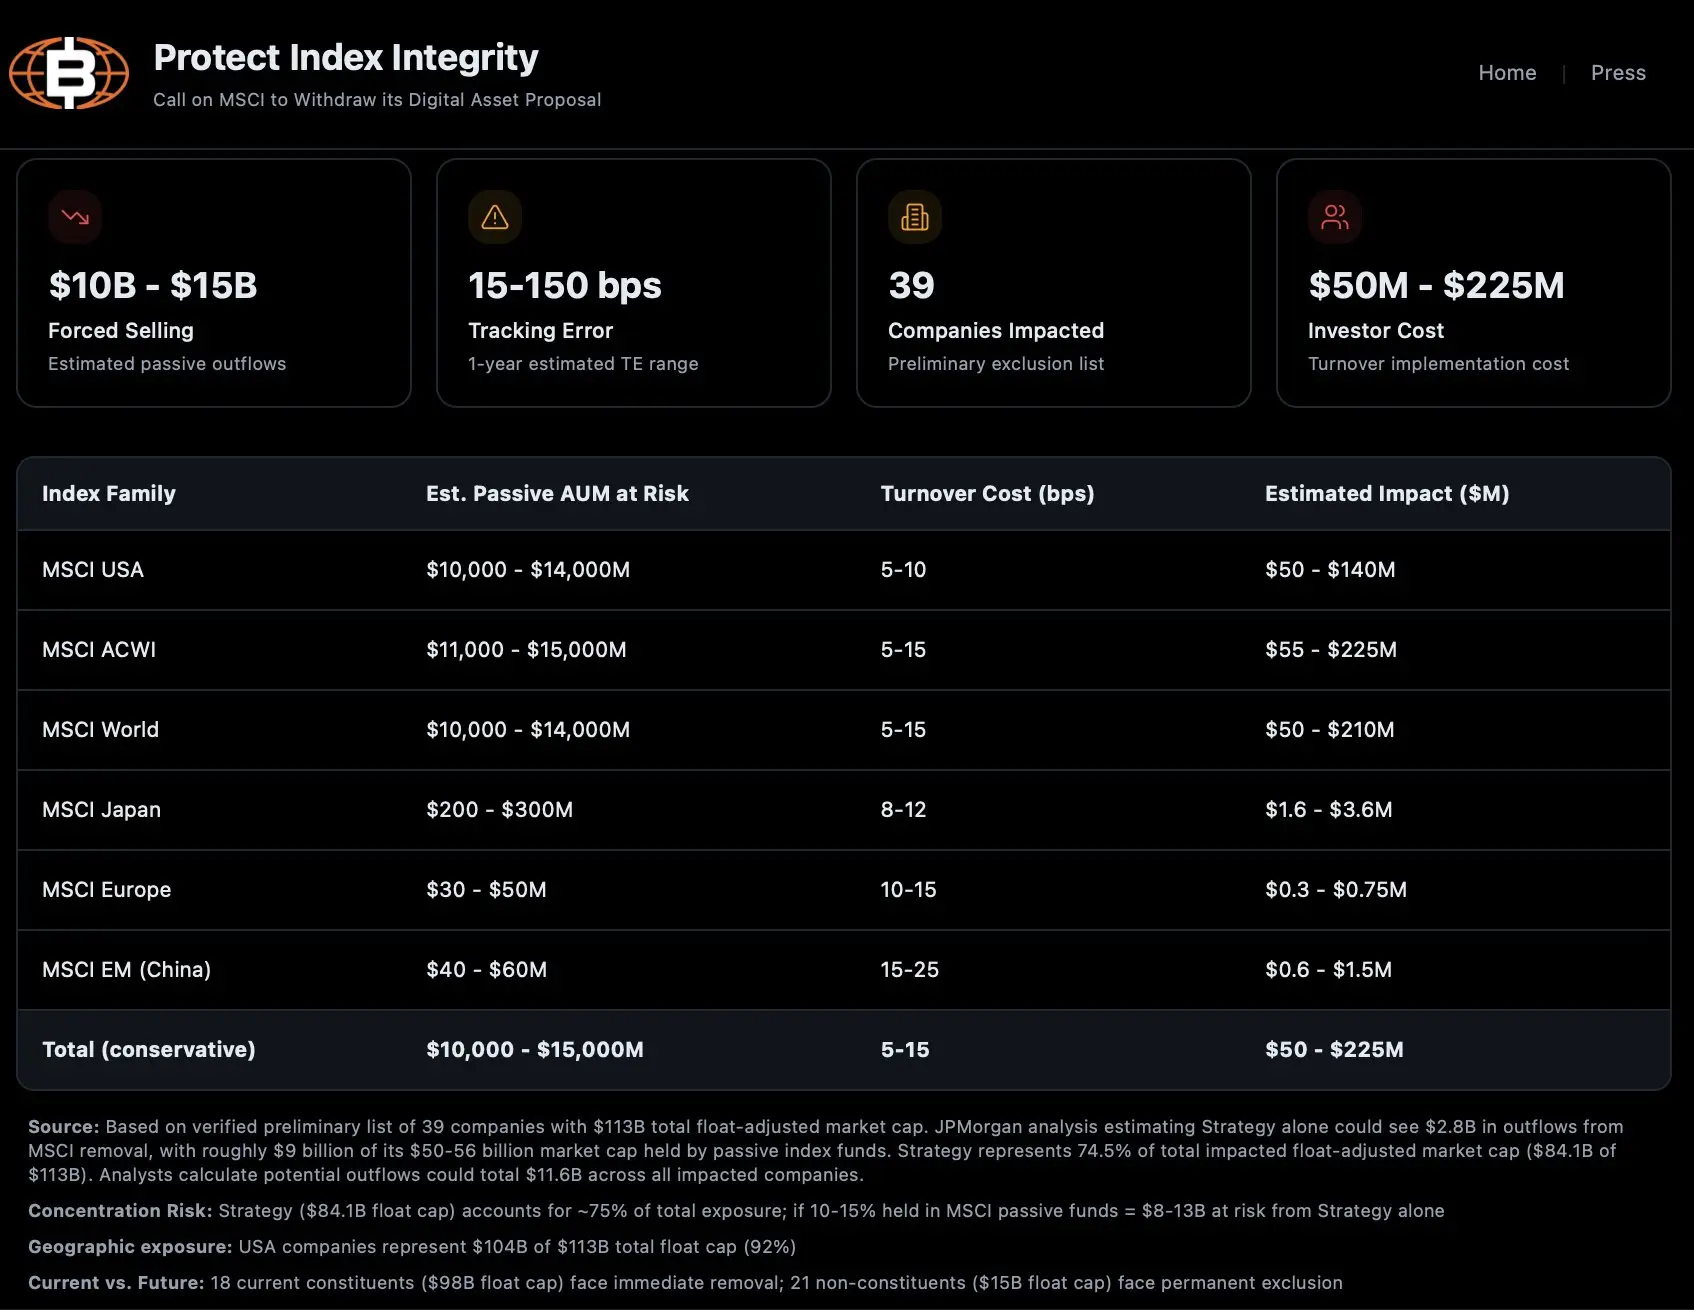Click the Companies Impacted building icon
This screenshot has height=1310, width=1694.
point(915,216)
